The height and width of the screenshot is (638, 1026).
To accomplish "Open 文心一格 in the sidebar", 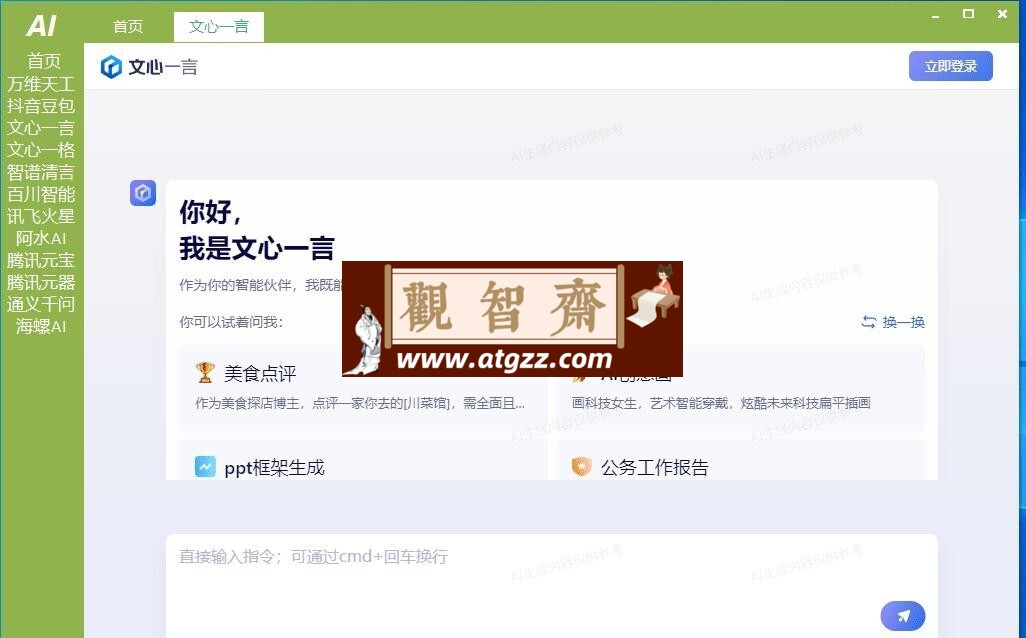I will [x=41, y=150].
